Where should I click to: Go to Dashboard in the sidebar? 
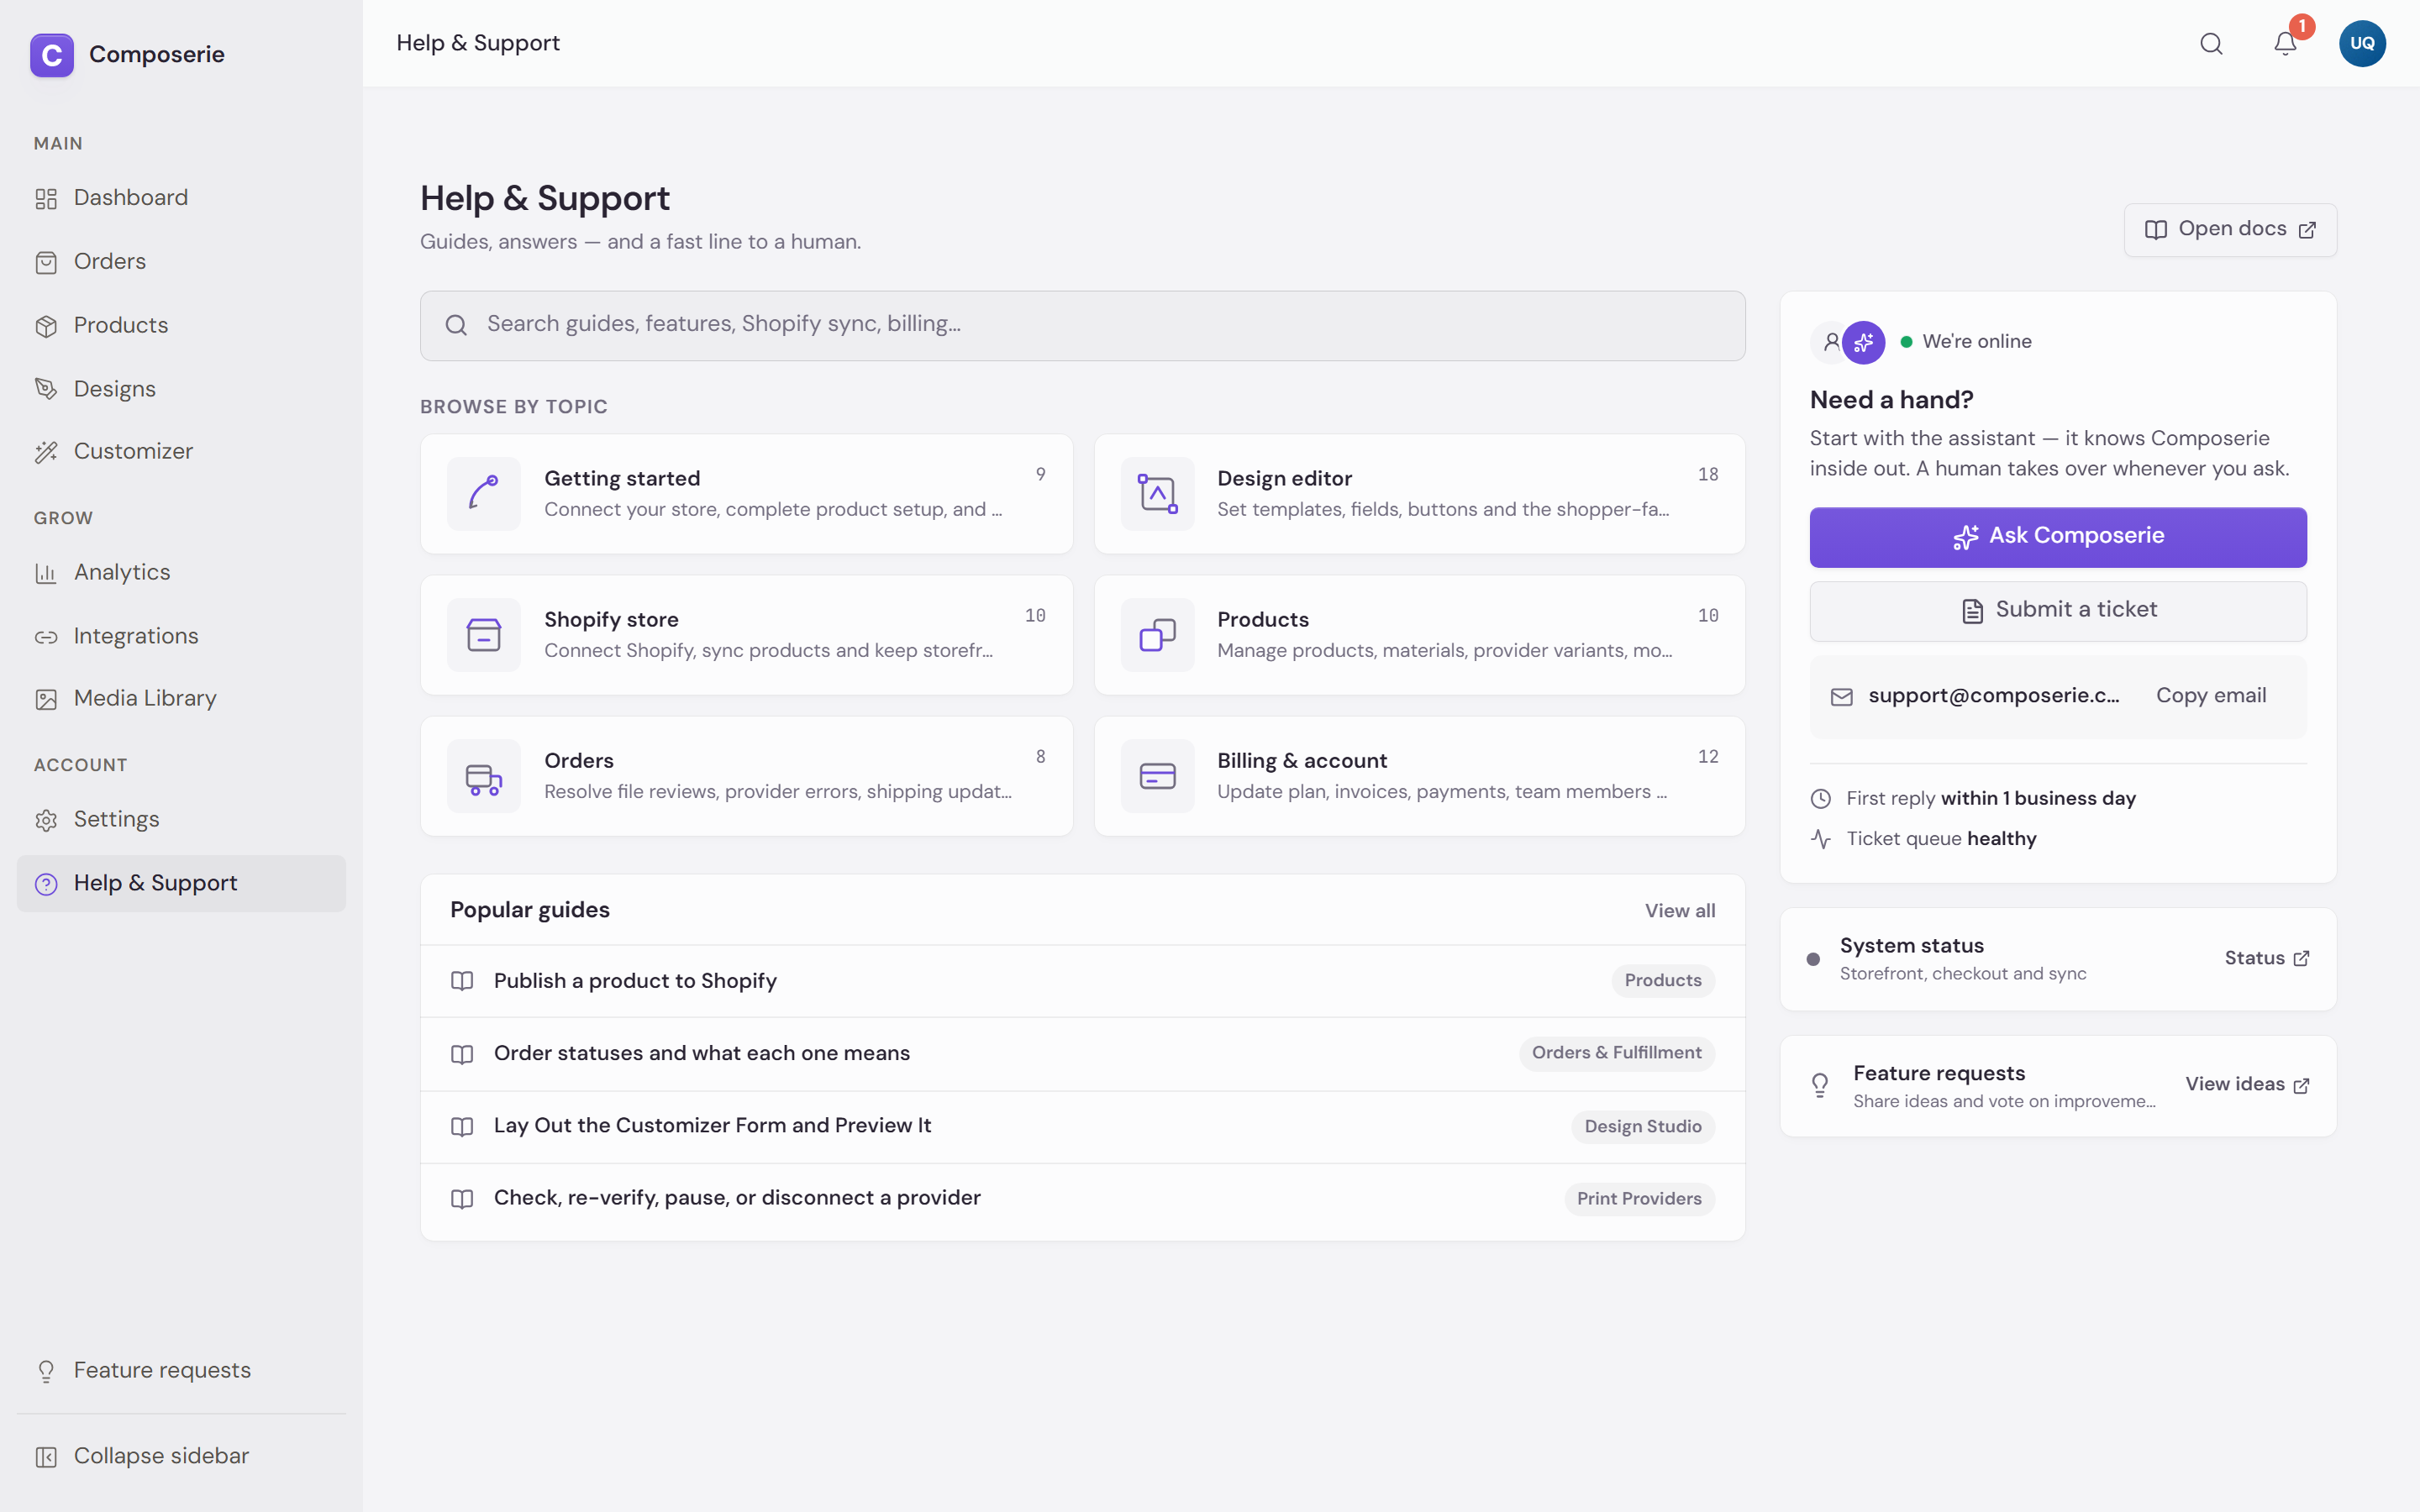181,198
